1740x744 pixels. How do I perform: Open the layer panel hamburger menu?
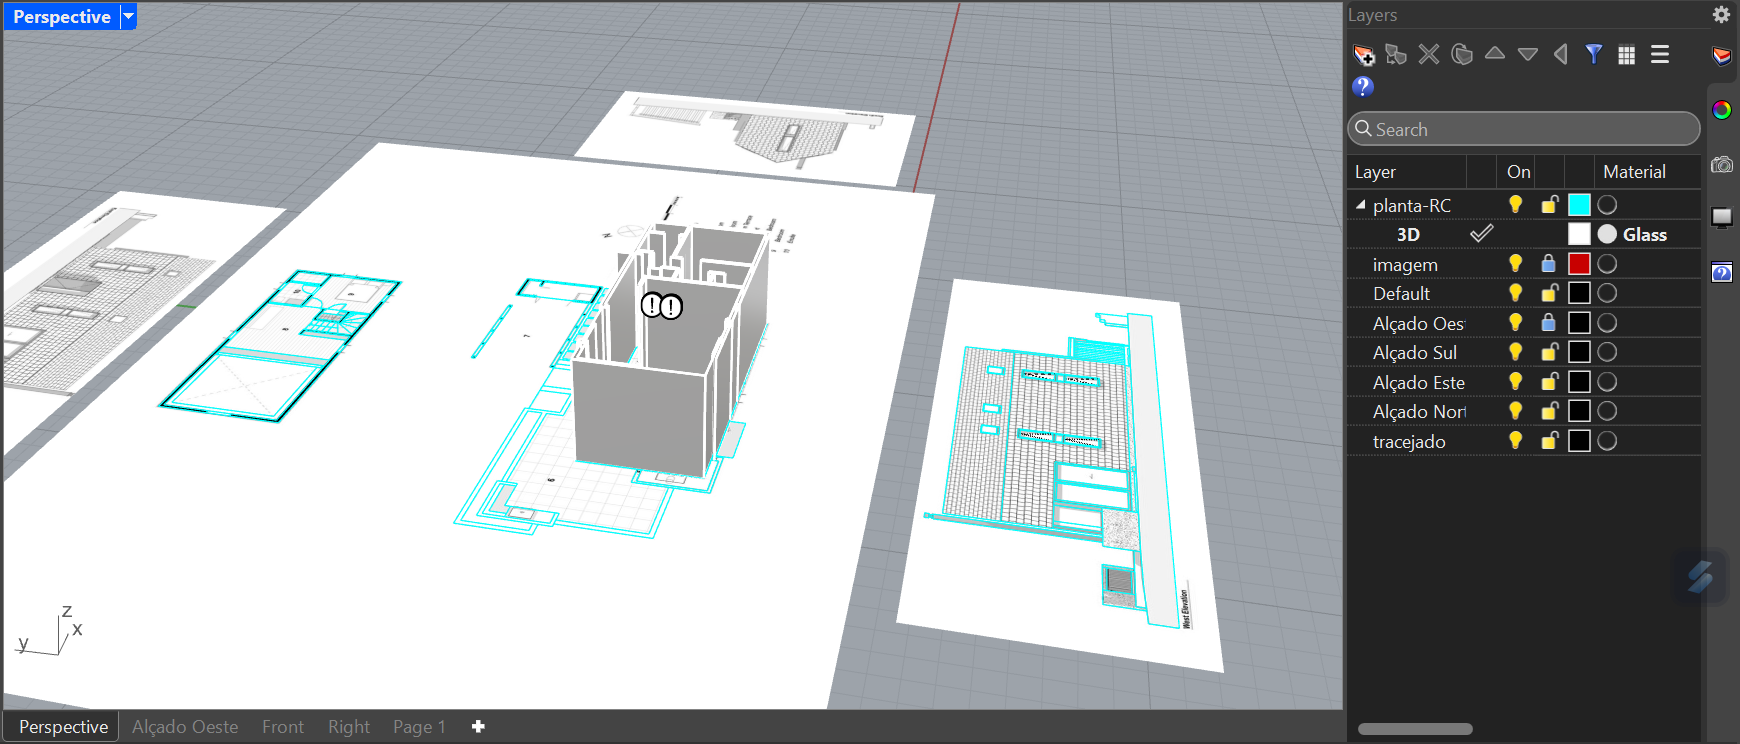[x=1660, y=55]
